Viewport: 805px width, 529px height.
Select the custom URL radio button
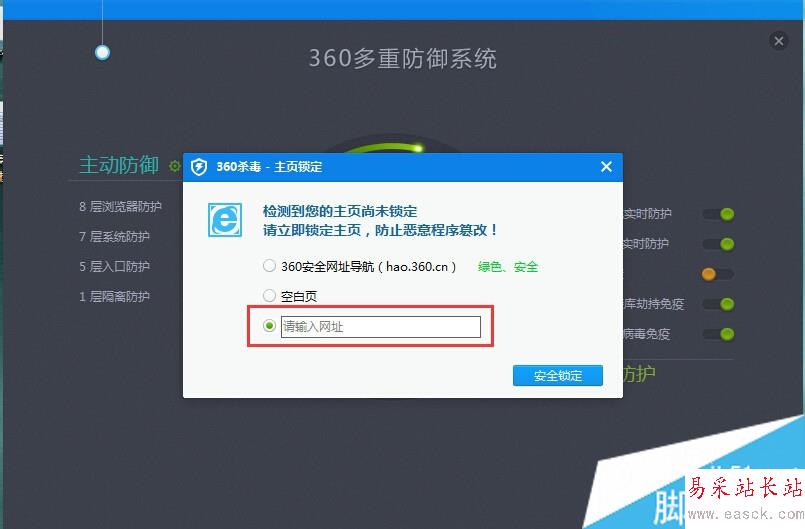click(270, 326)
